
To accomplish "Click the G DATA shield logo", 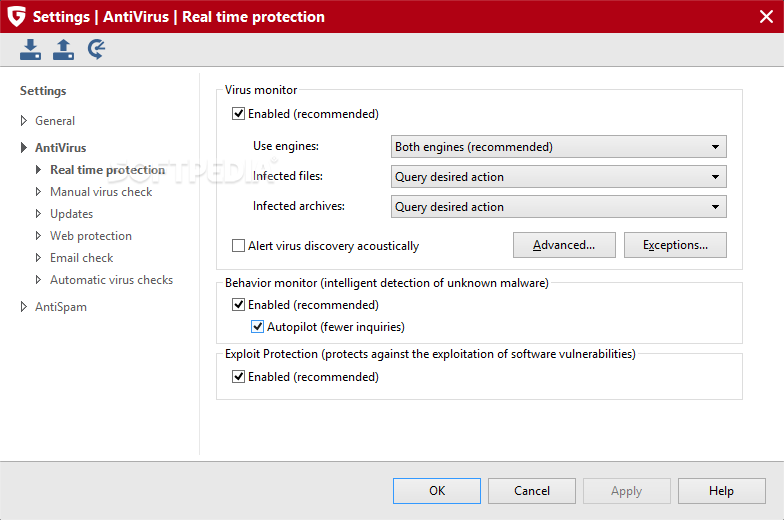I will click(x=16, y=16).
